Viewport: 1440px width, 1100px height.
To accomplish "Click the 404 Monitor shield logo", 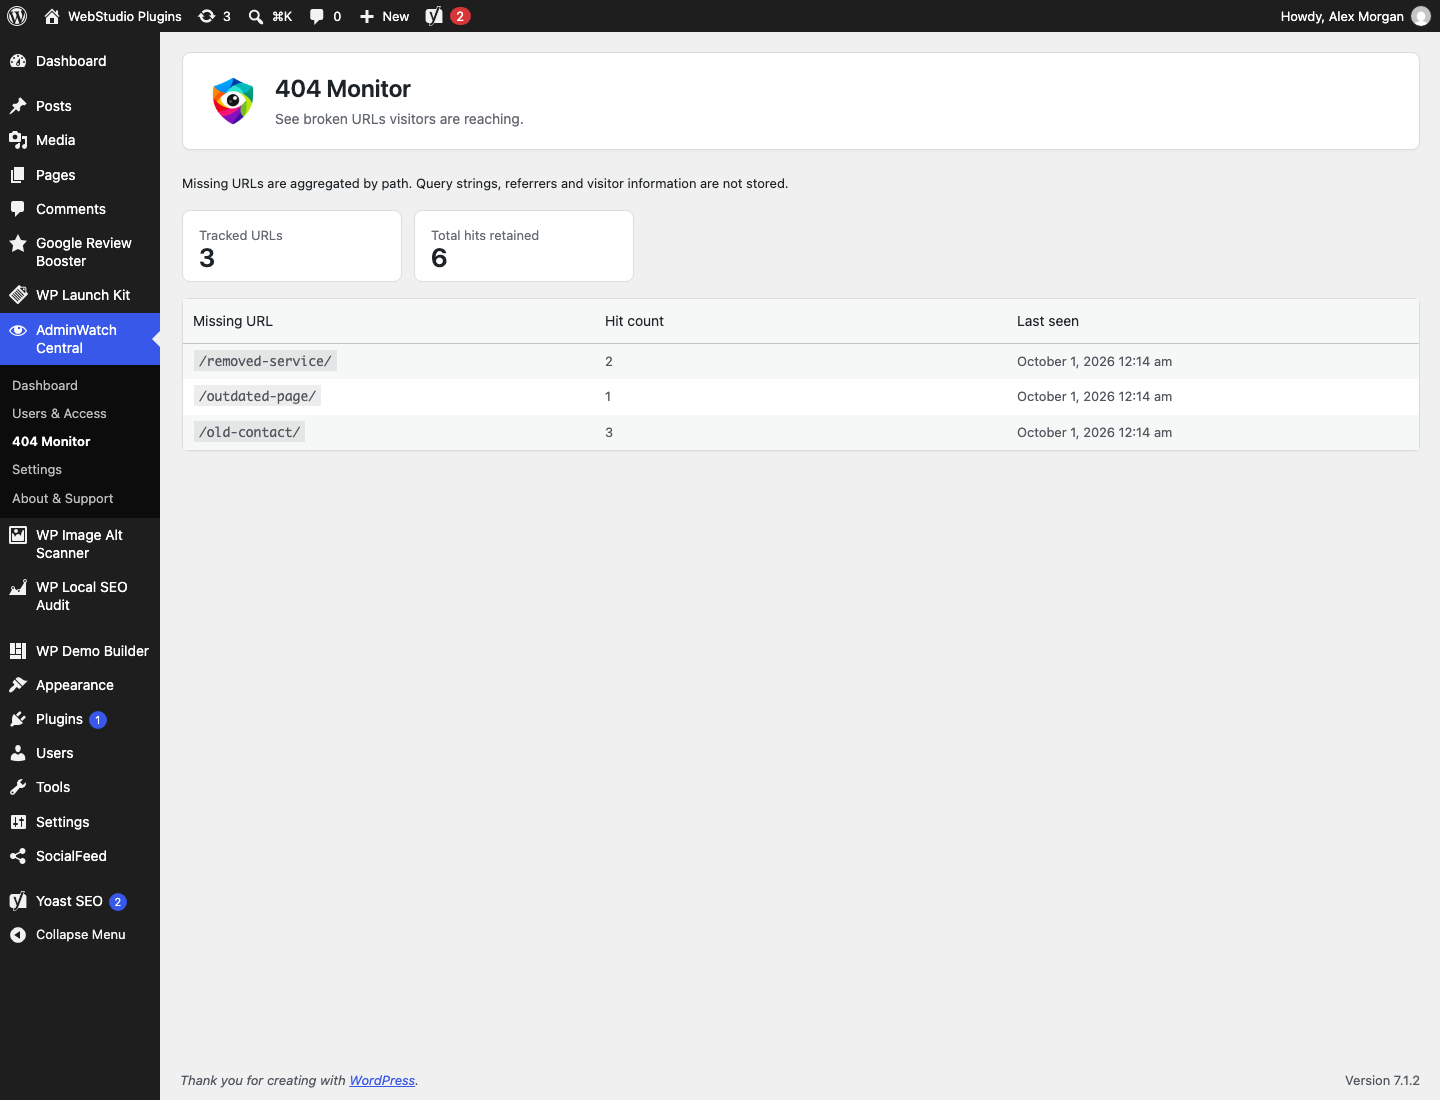I will click(233, 101).
